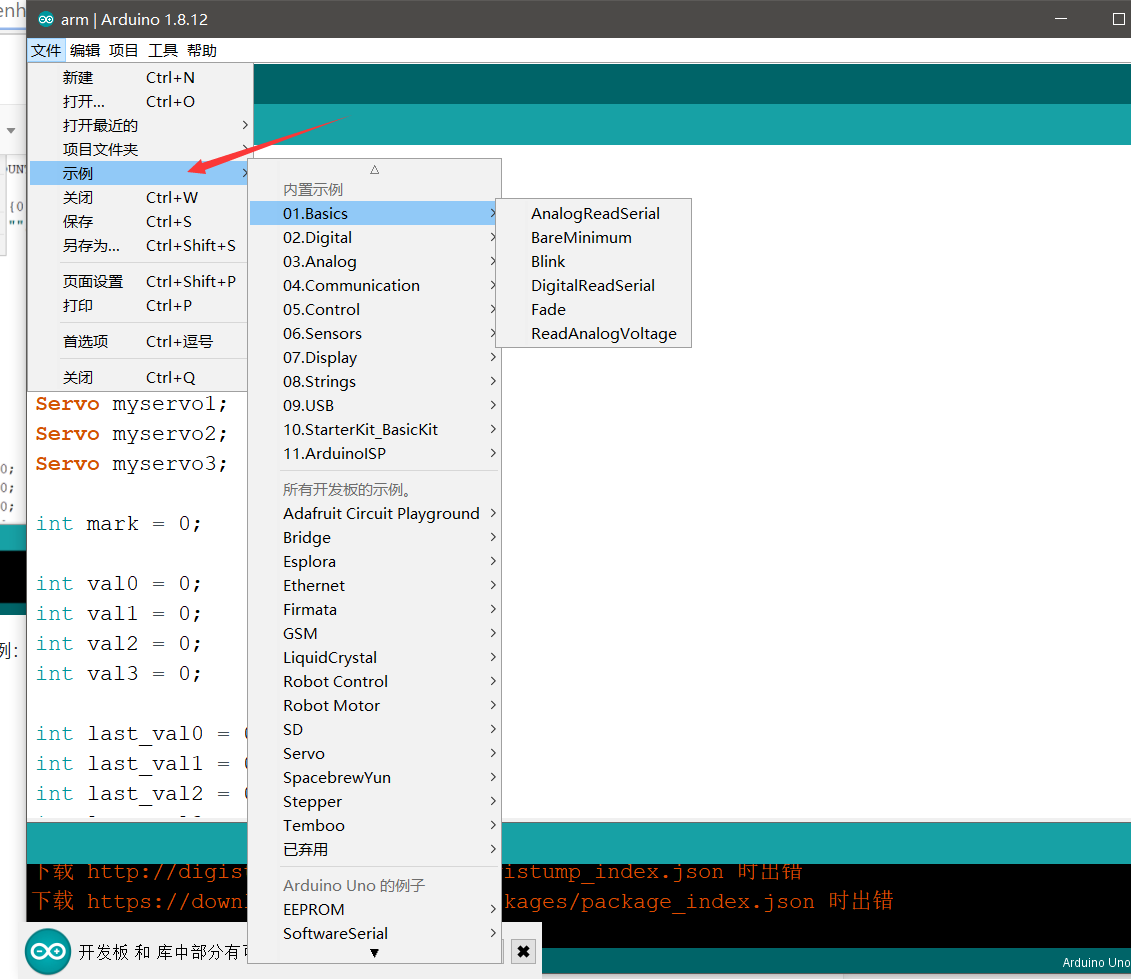Maximize the Arduino window

pyautogui.click(x=1118, y=19)
